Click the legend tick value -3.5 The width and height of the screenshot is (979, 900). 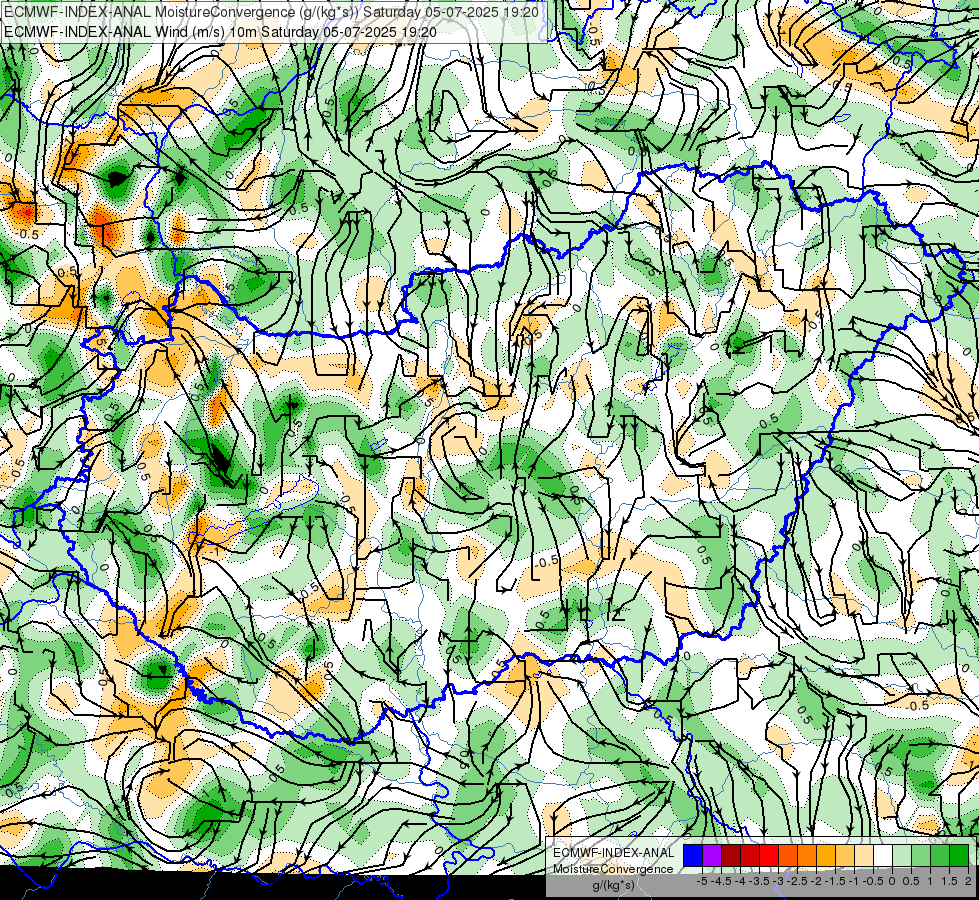coord(759,881)
